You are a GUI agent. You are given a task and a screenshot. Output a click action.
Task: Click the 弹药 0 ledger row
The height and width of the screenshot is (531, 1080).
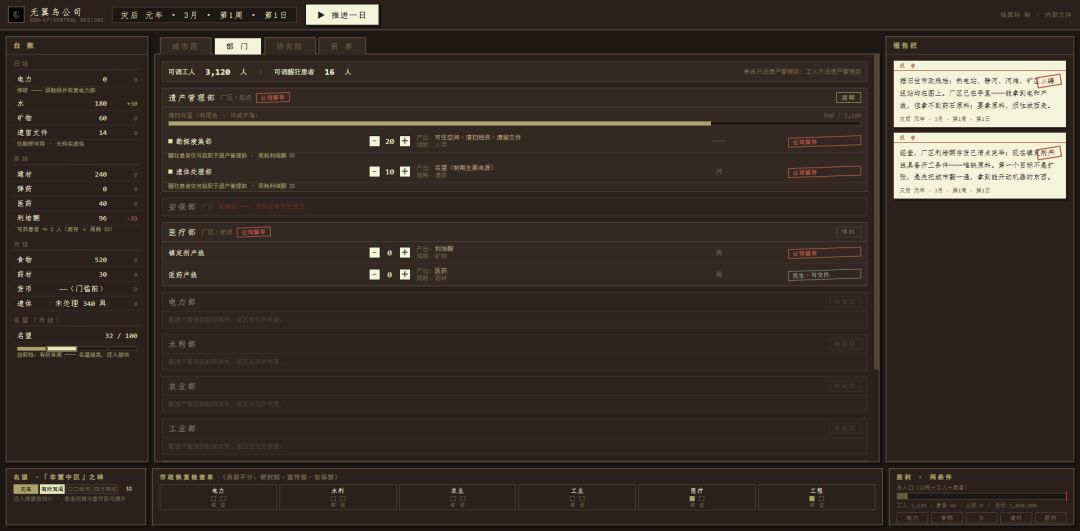[77, 189]
